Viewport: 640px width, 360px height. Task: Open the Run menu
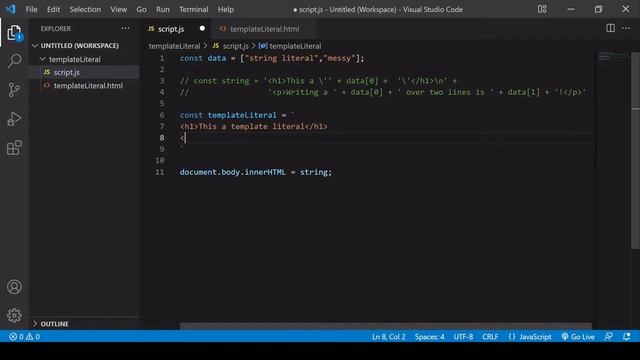pos(162,9)
